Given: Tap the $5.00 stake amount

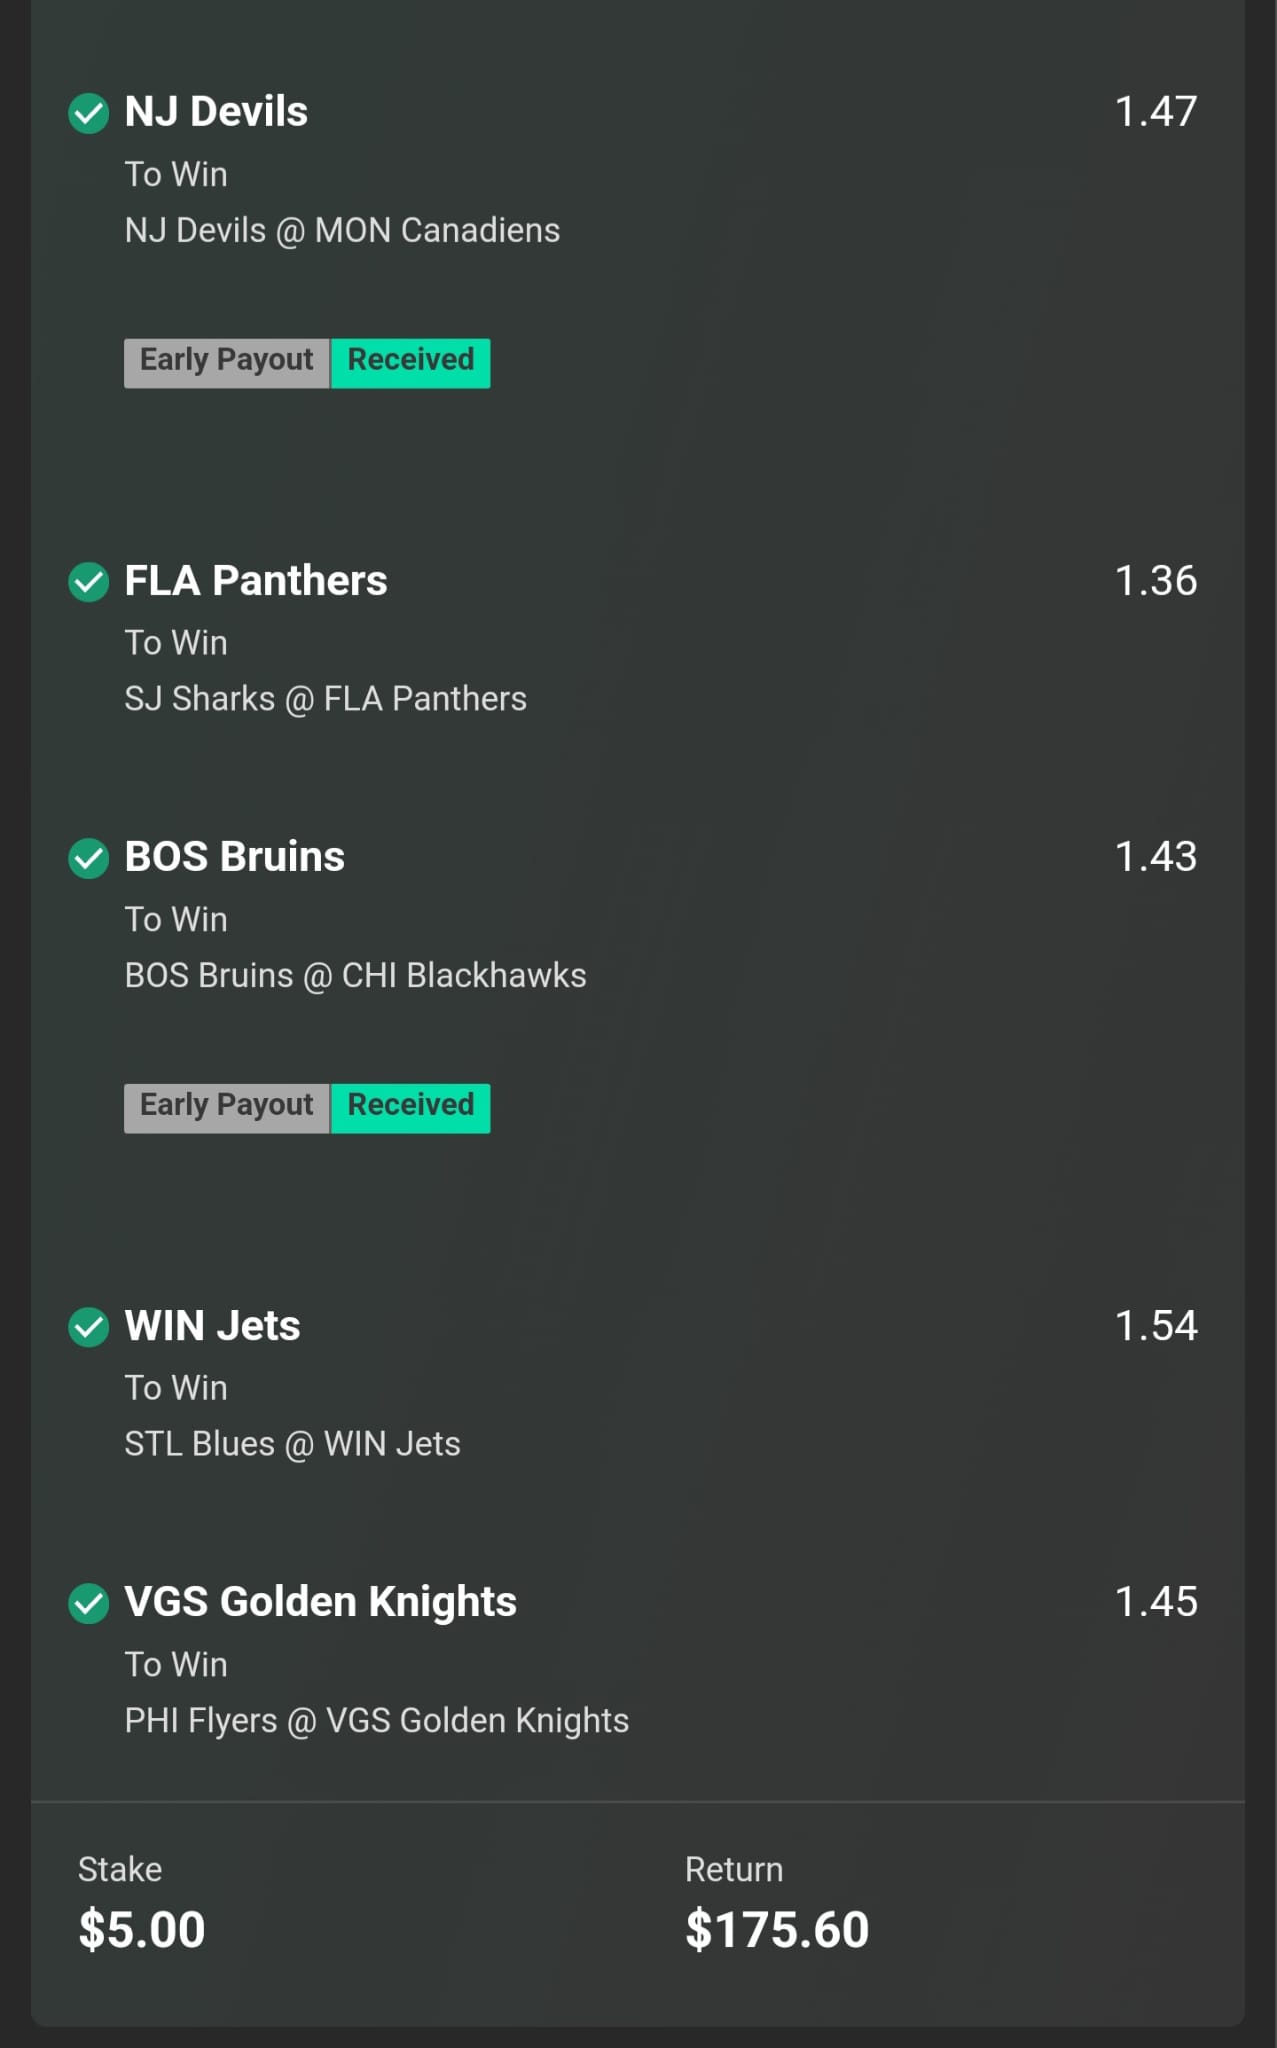Looking at the screenshot, I should tap(142, 1930).
